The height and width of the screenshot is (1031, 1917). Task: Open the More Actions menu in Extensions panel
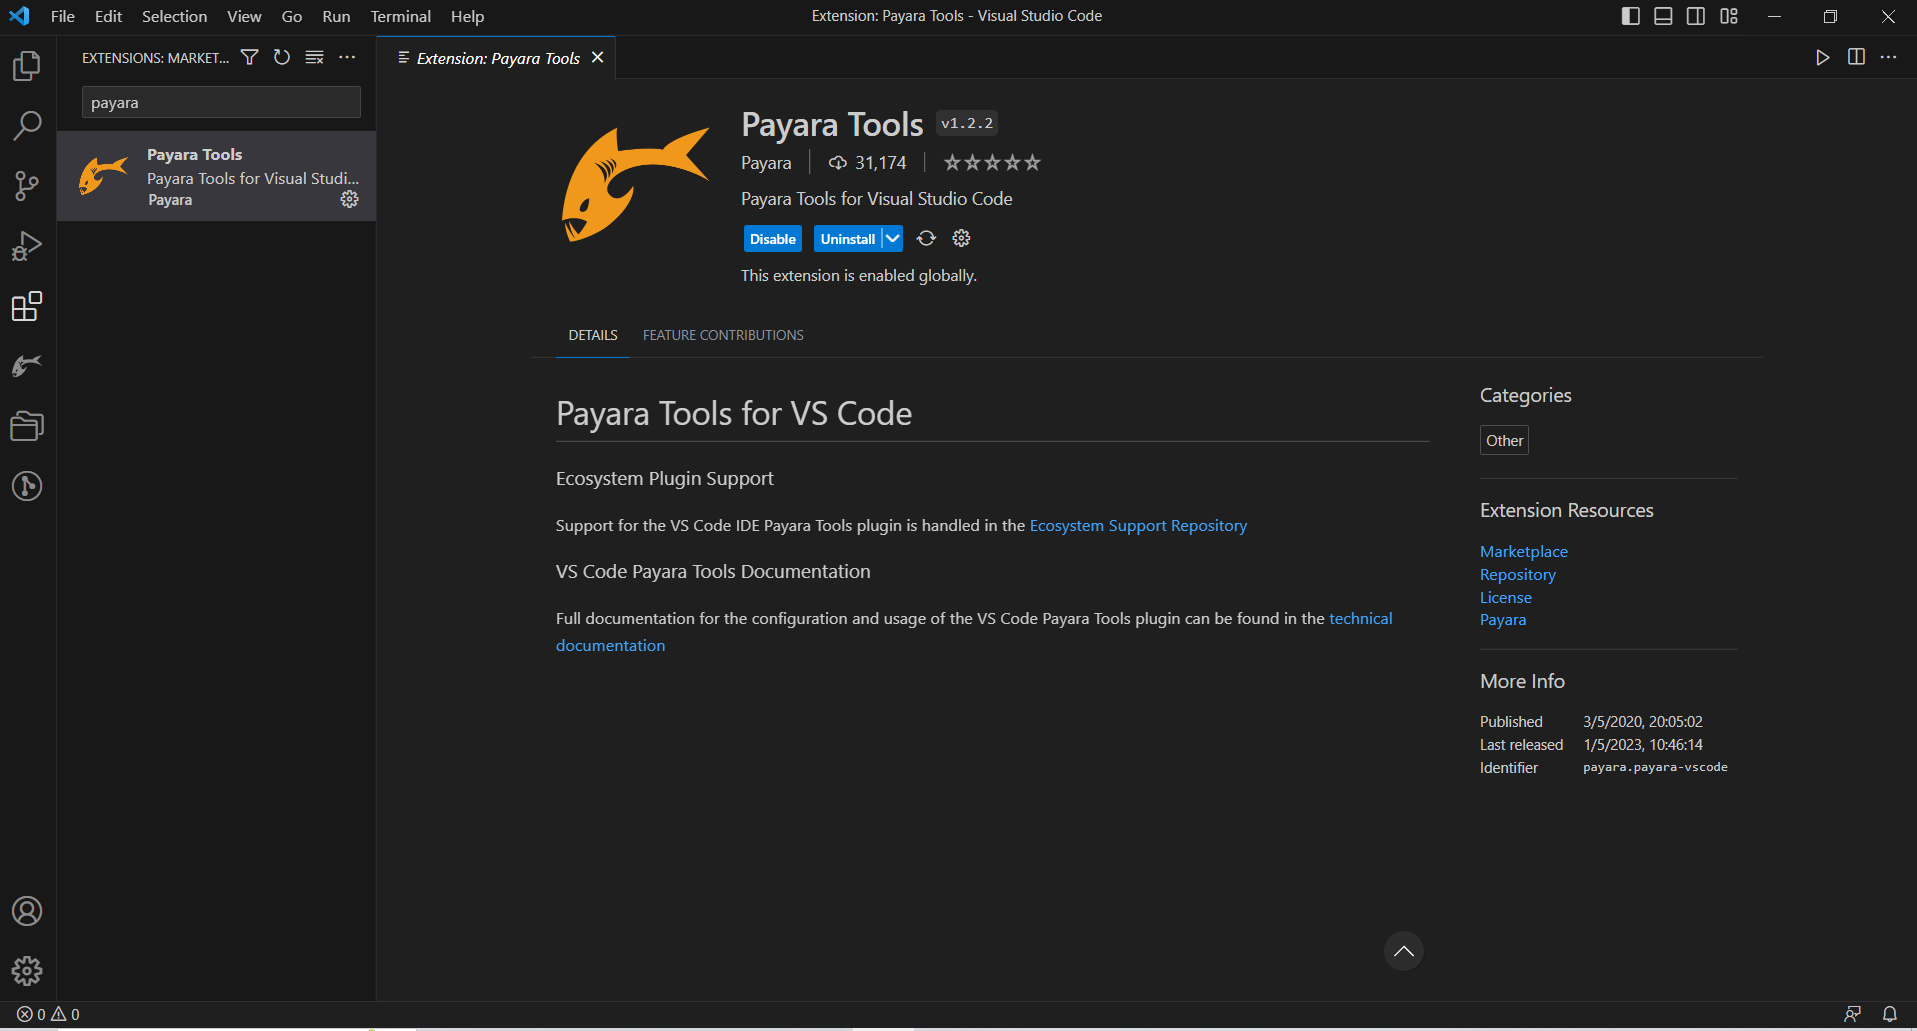[x=347, y=57]
